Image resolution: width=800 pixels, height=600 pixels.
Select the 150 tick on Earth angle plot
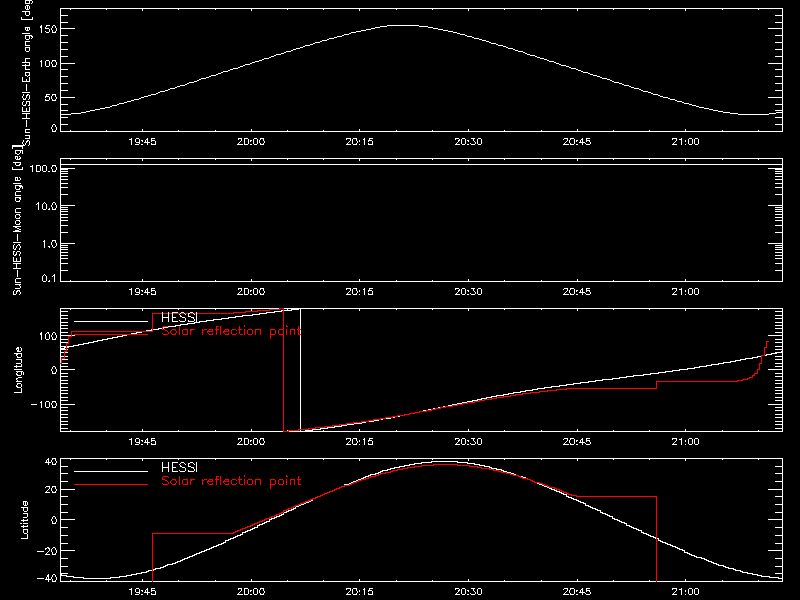pyautogui.click(x=50, y=29)
